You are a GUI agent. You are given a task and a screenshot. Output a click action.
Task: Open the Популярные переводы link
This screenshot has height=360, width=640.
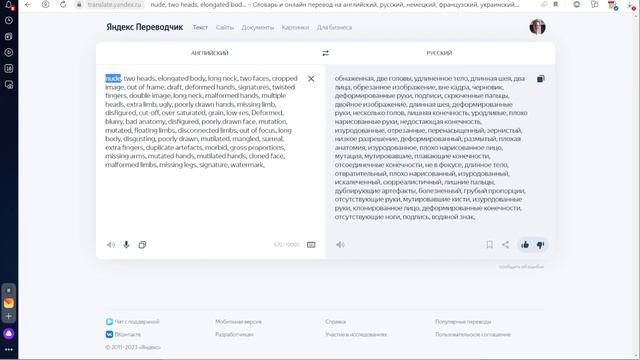pyautogui.click(x=463, y=322)
